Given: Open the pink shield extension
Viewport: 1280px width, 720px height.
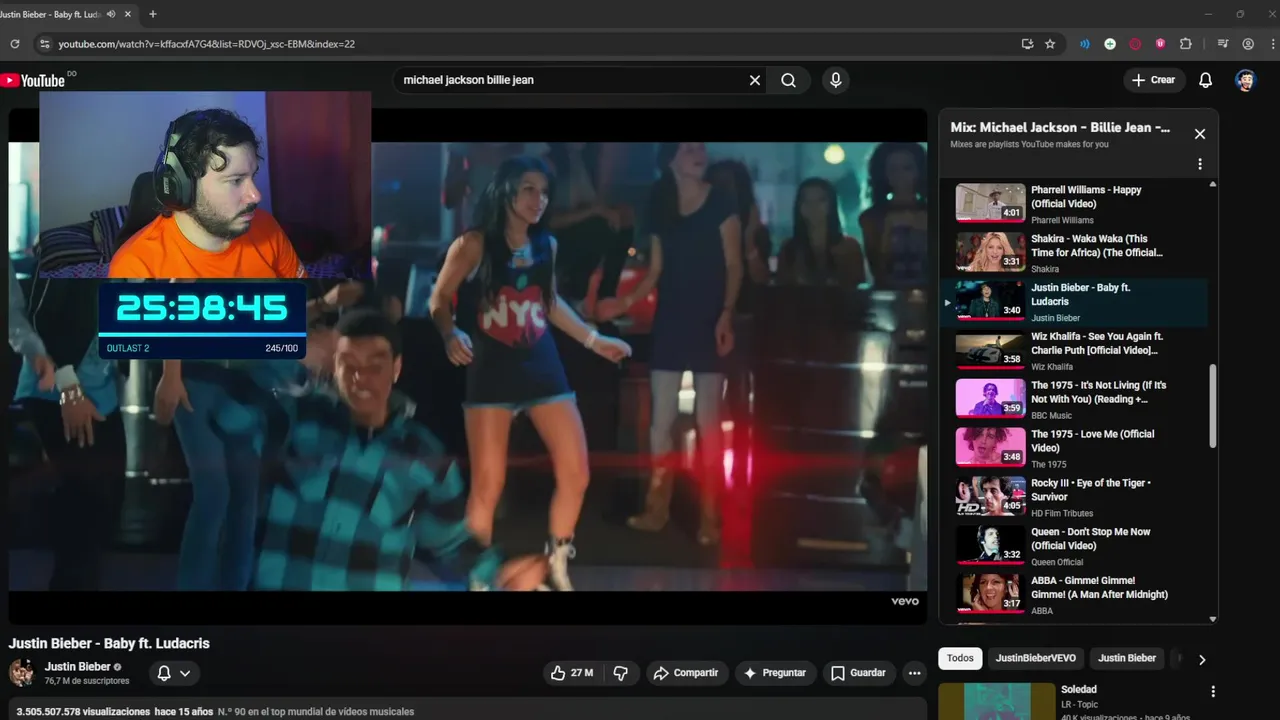Looking at the screenshot, I should (x=1160, y=44).
